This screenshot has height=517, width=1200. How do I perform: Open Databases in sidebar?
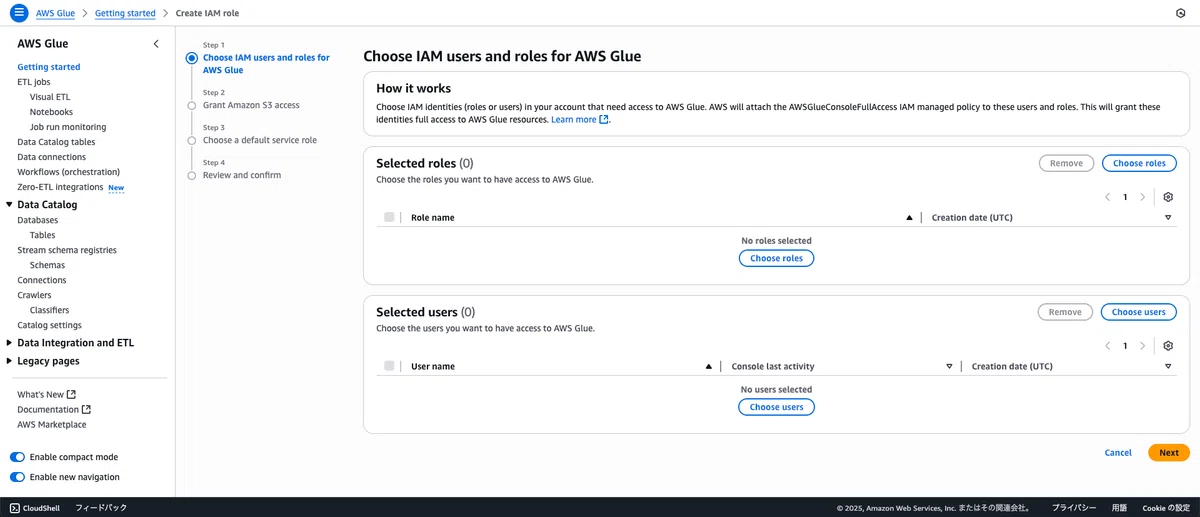click(38, 220)
